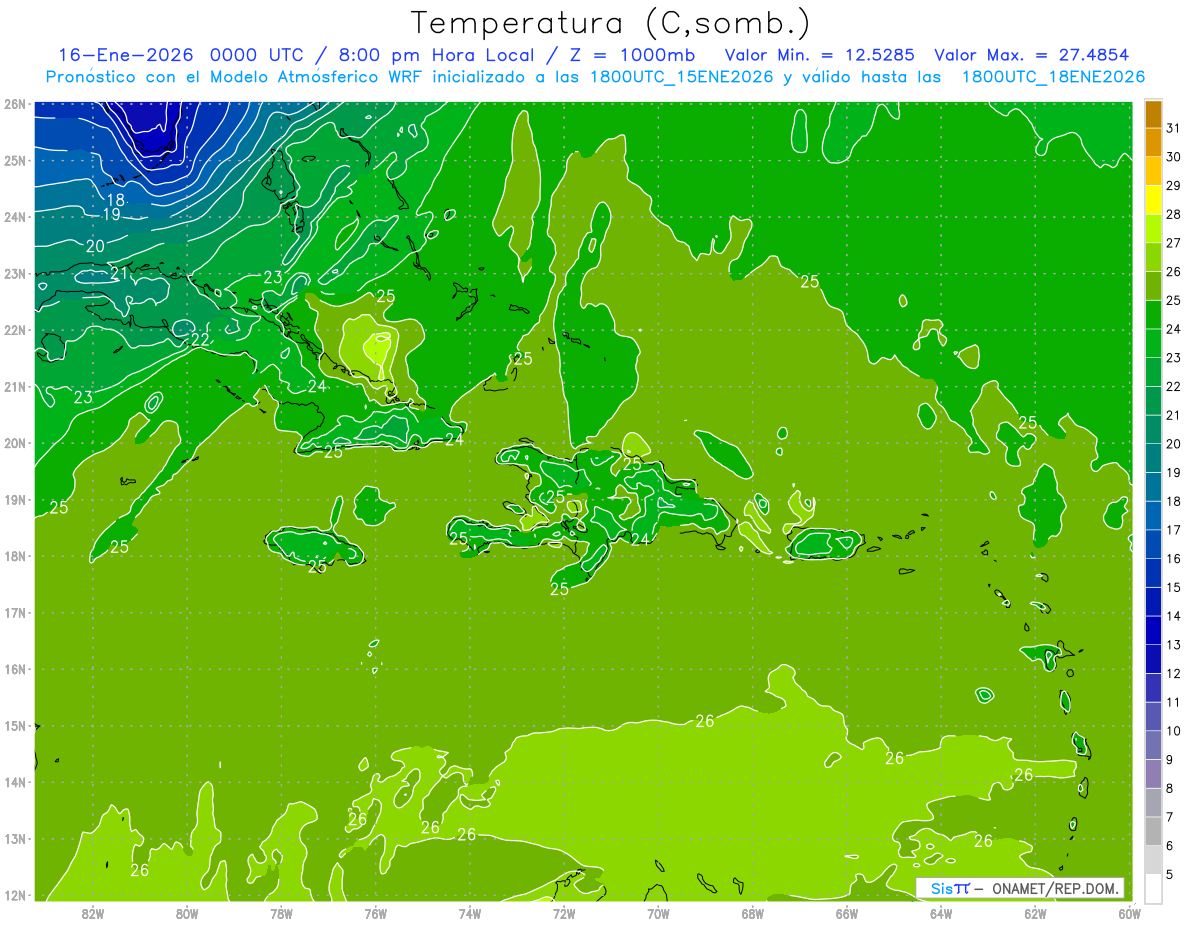The height and width of the screenshot is (927, 1200).
Task: Click the title "Temperatura (C,somb.)"
Action: 611,23
